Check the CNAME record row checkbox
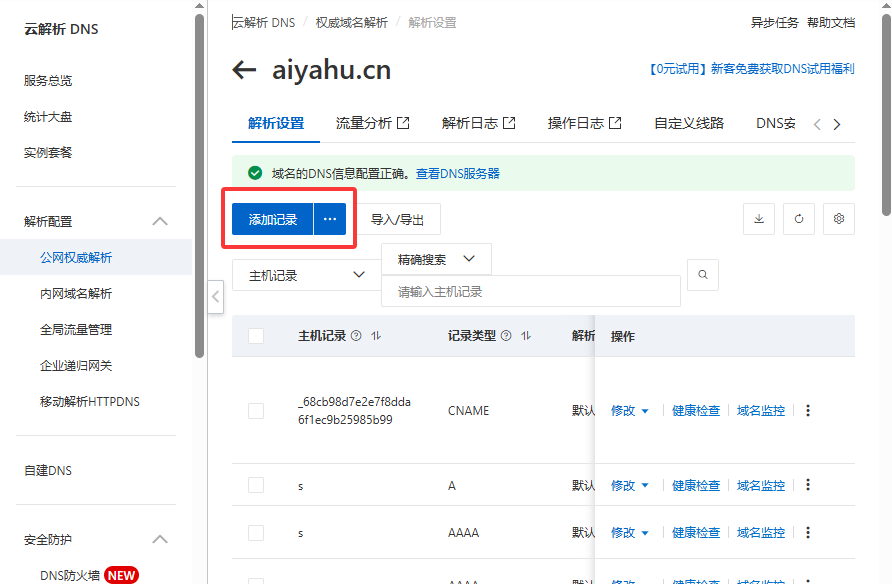 [x=256, y=411]
